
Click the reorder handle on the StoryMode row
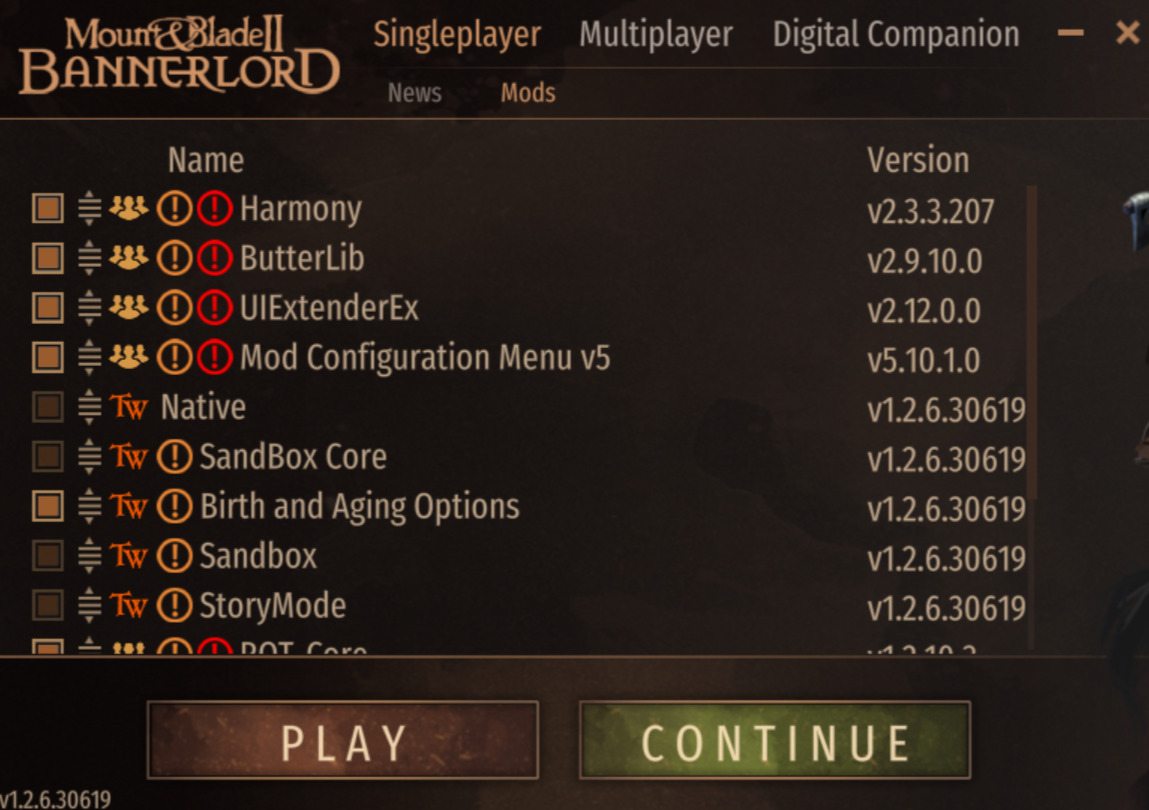tap(89, 605)
